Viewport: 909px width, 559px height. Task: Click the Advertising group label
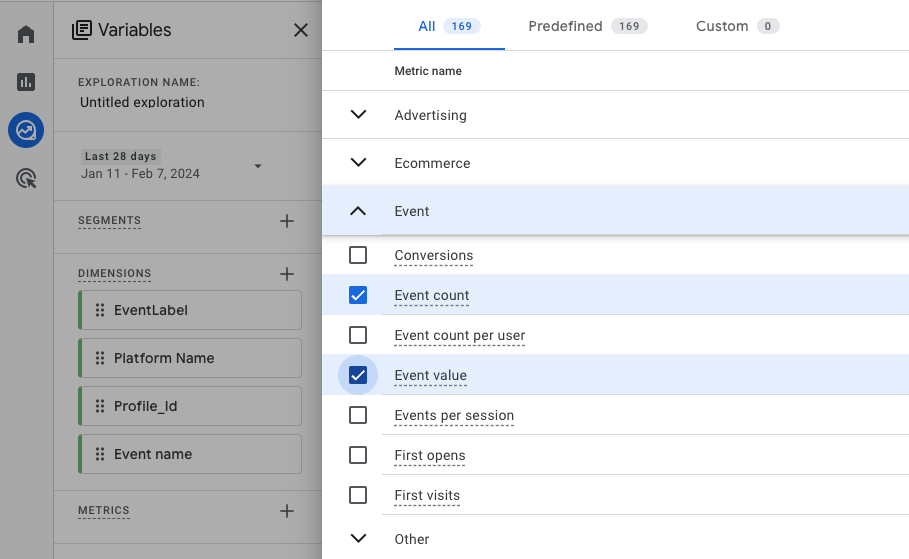(x=430, y=115)
